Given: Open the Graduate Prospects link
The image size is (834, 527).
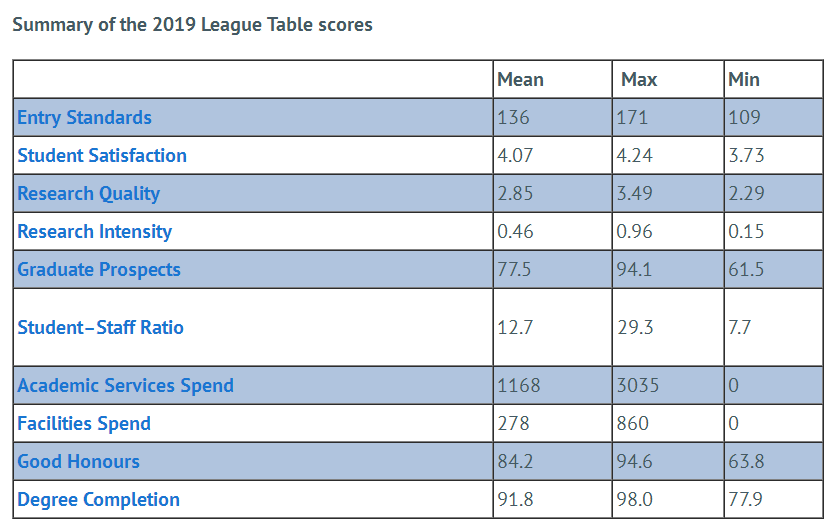Looking at the screenshot, I should pyautogui.click(x=99, y=270).
